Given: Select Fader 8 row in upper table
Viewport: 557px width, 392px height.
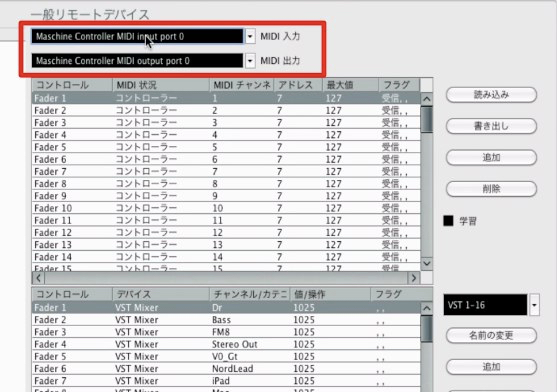Looking at the screenshot, I should 226,184.
